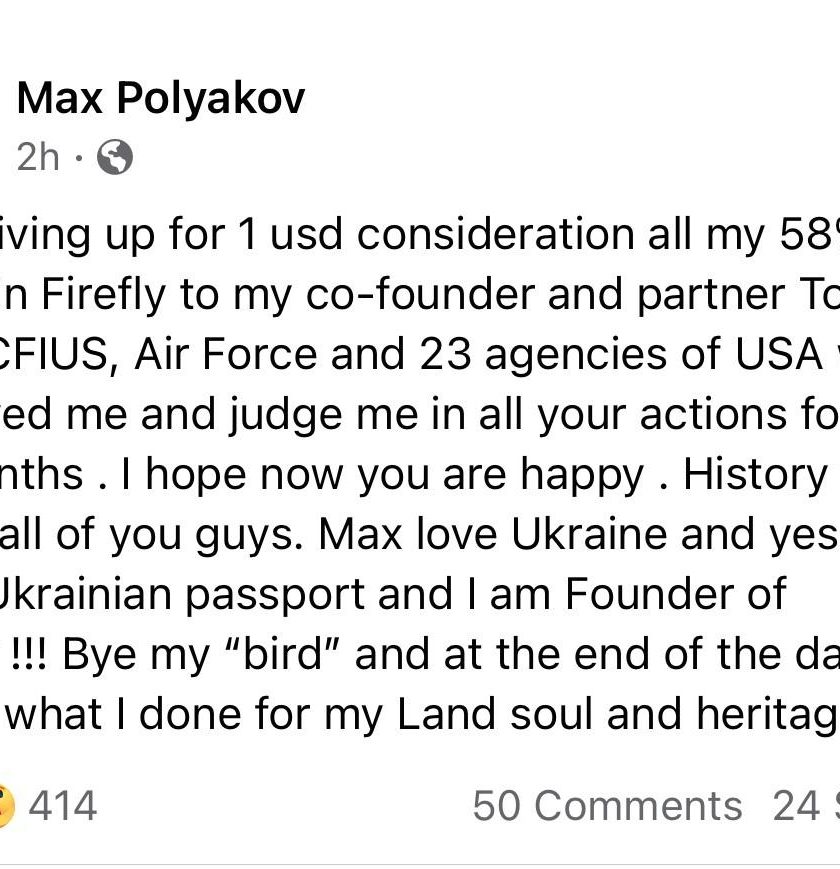840x869 pixels.
Task: Click the phrase Ukrainian passport
Action: pyautogui.click(x=182, y=594)
